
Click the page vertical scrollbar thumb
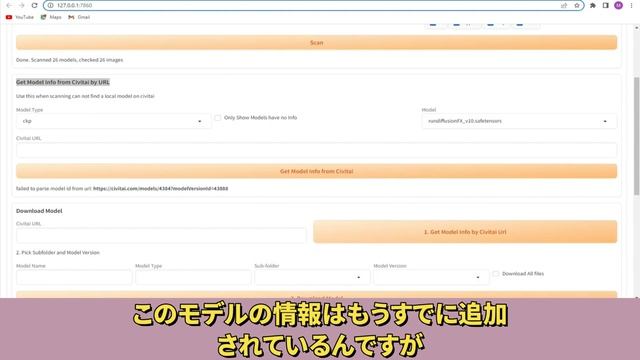pyautogui.click(x=636, y=135)
